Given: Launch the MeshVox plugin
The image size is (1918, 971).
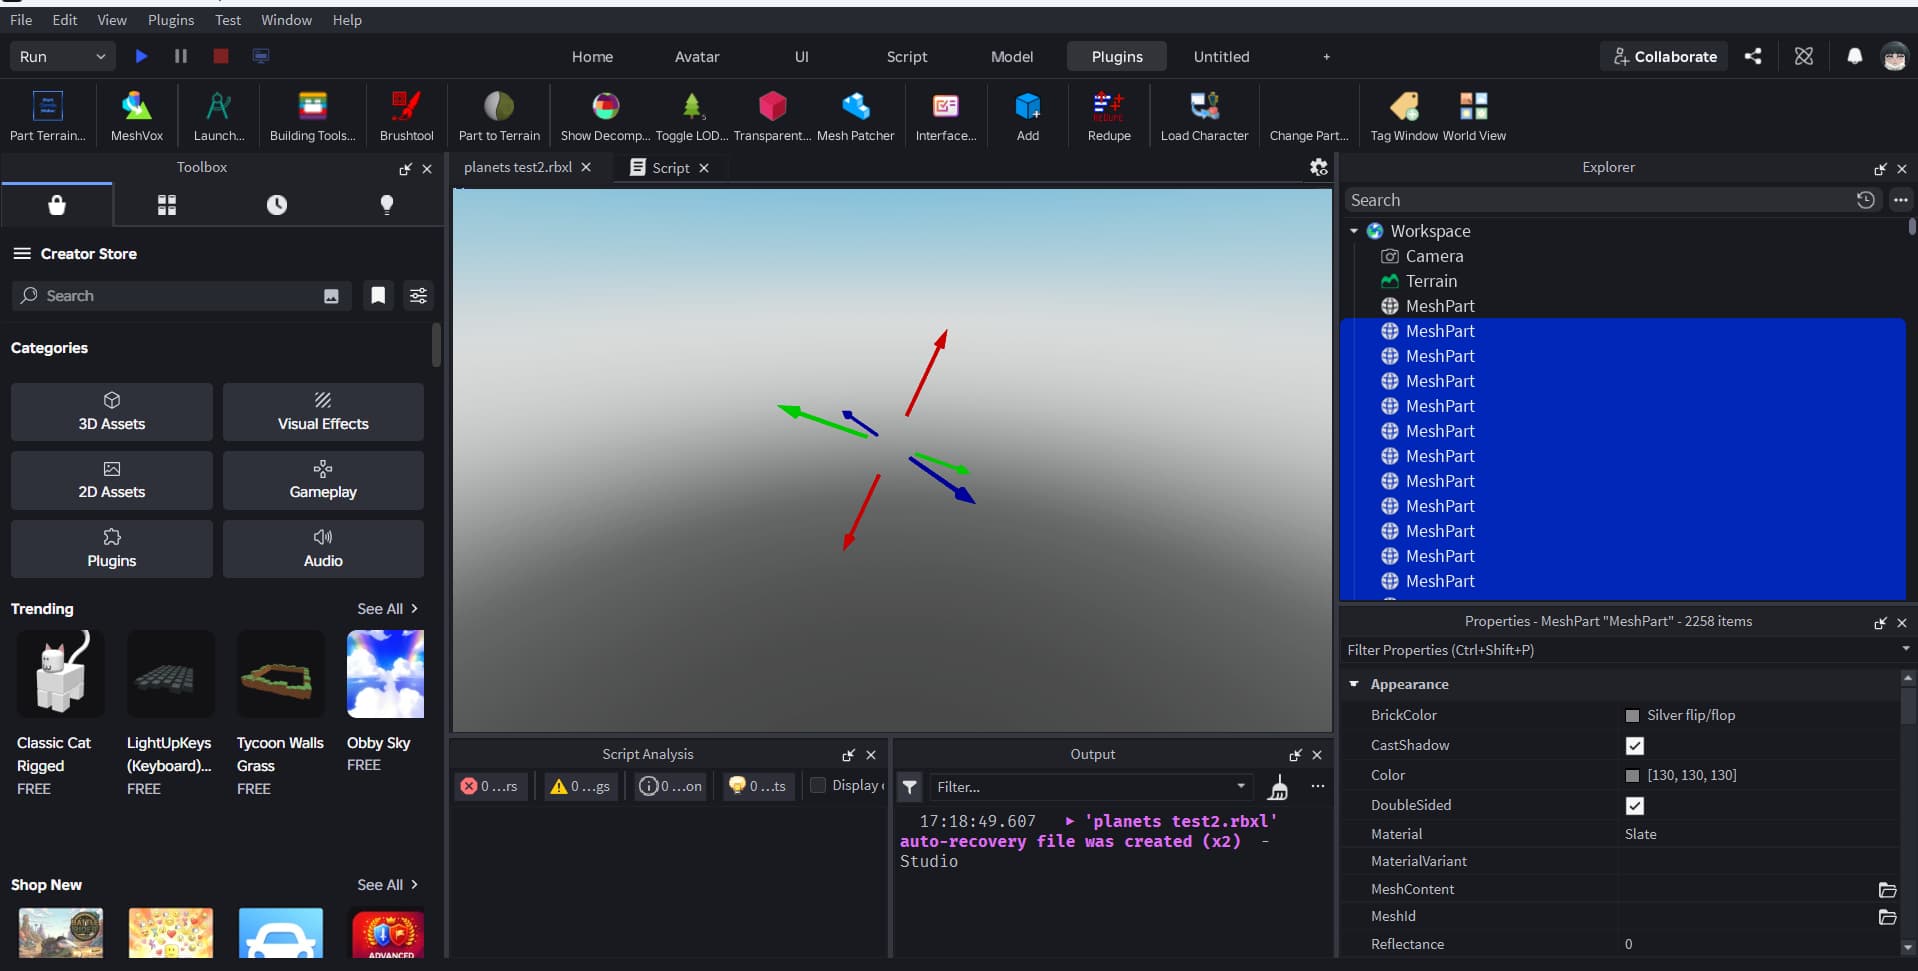Looking at the screenshot, I should pyautogui.click(x=137, y=116).
